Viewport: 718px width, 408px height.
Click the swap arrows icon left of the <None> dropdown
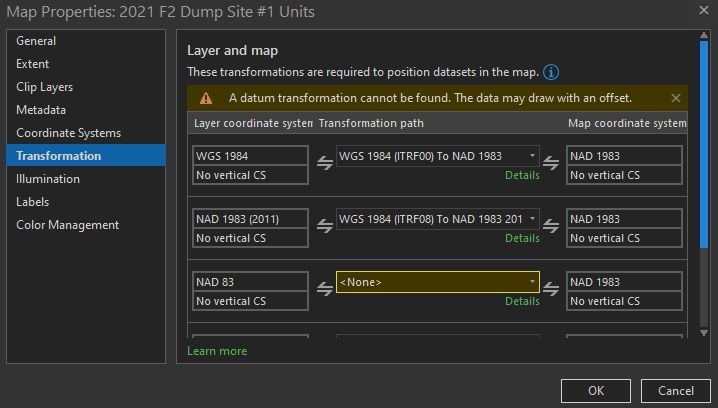pos(324,291)
